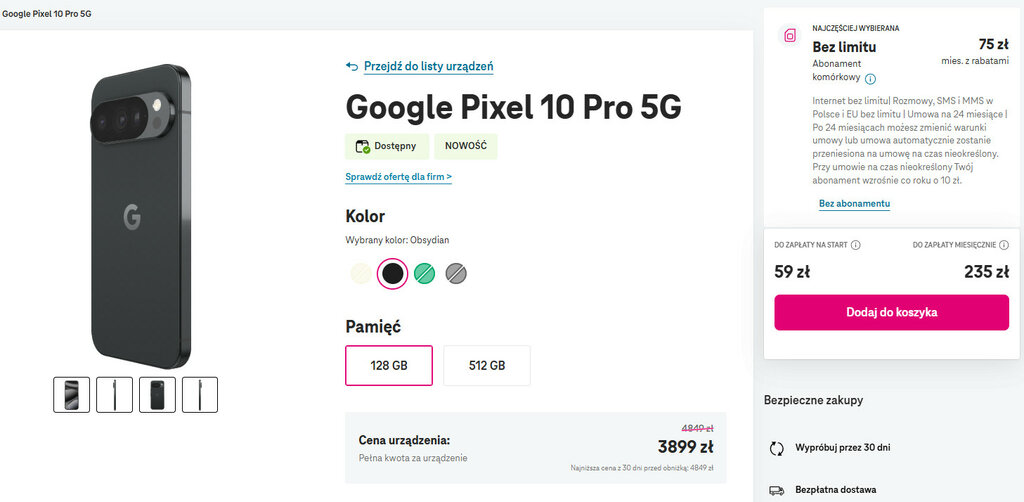Screen dimensions: 1024x502
Task: Click the Bez abonamentu link
Action: coord(854,204)
